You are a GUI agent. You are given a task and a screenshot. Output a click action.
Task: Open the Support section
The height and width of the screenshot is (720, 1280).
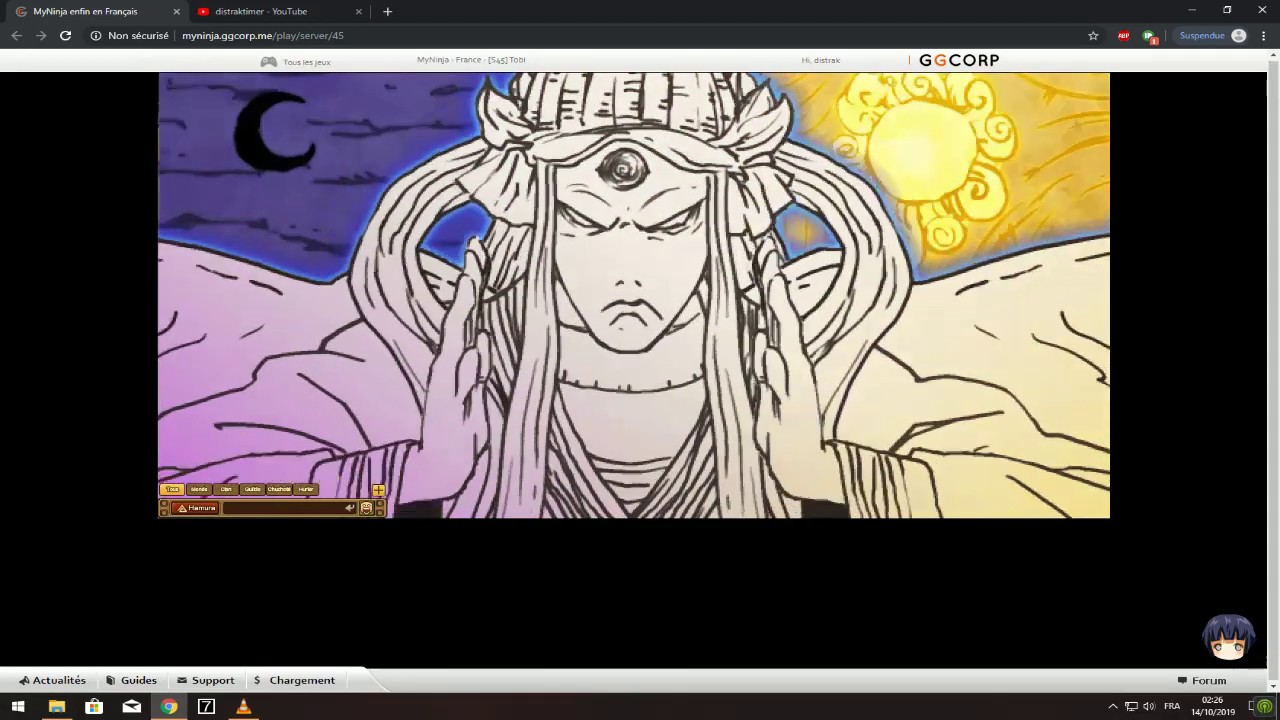[x=205, y=680]
